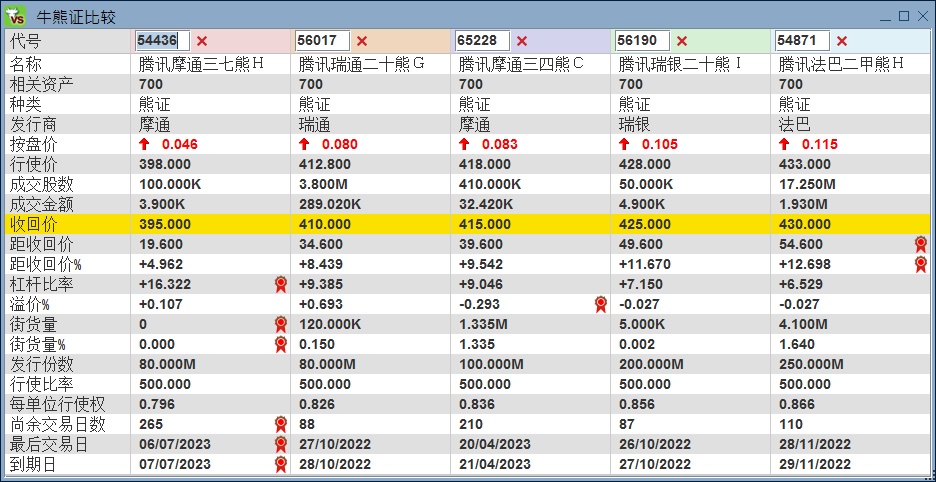Click the name 腾讯法巴二甲熊H

(x=841, y=64)
